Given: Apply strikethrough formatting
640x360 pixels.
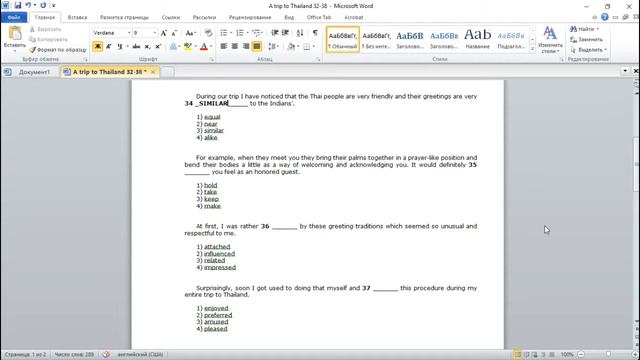Looking at the screenshot, I should tap(136, 47).
